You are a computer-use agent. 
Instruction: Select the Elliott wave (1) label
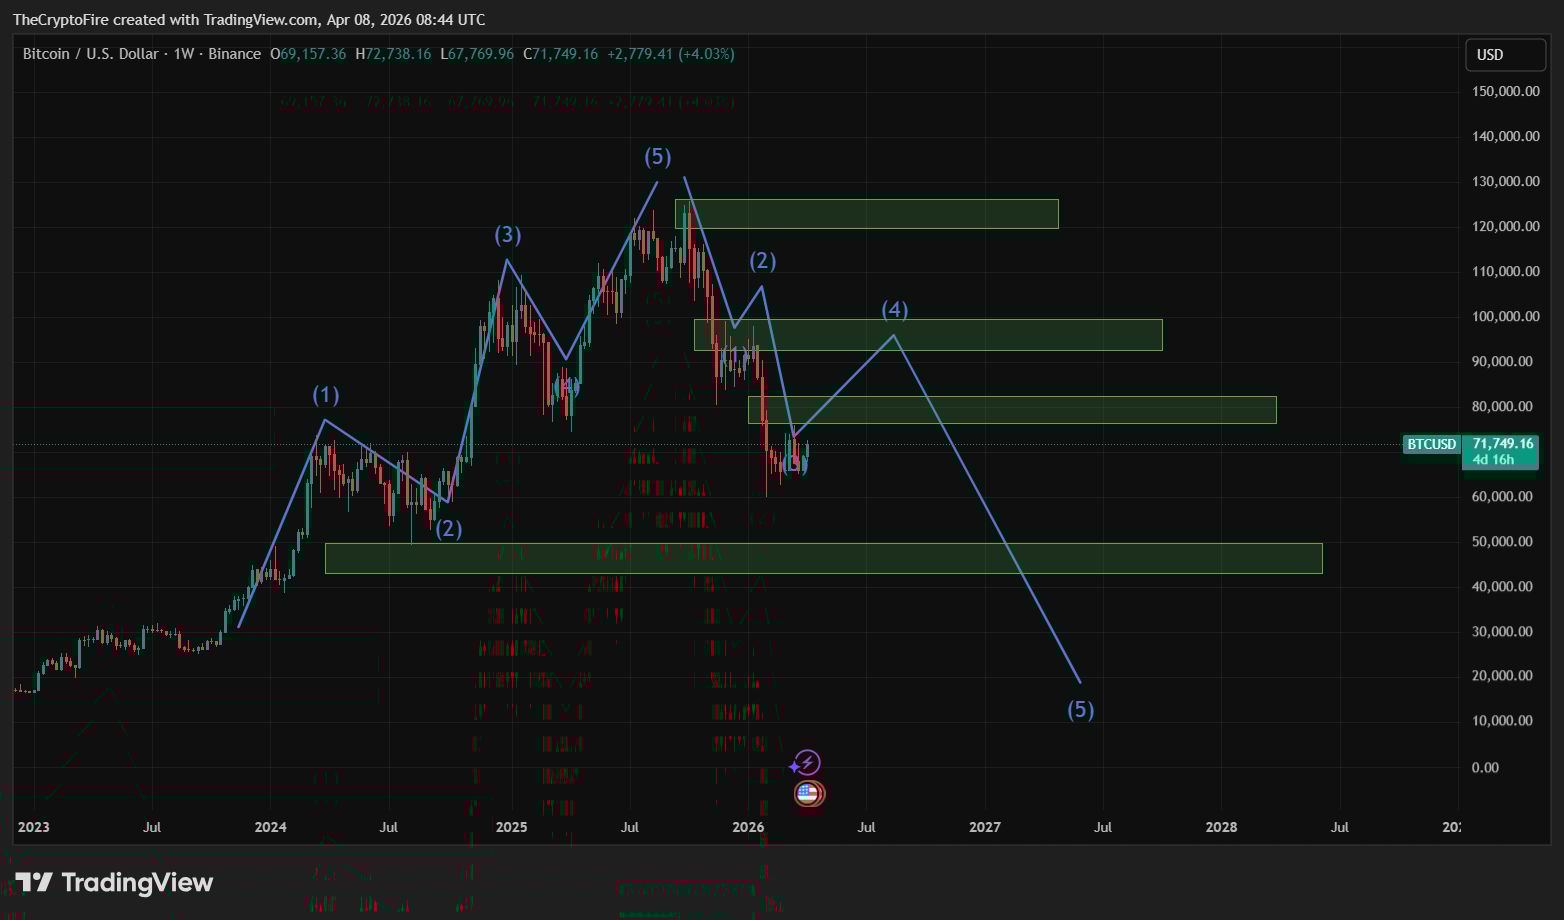coord(326,394)
